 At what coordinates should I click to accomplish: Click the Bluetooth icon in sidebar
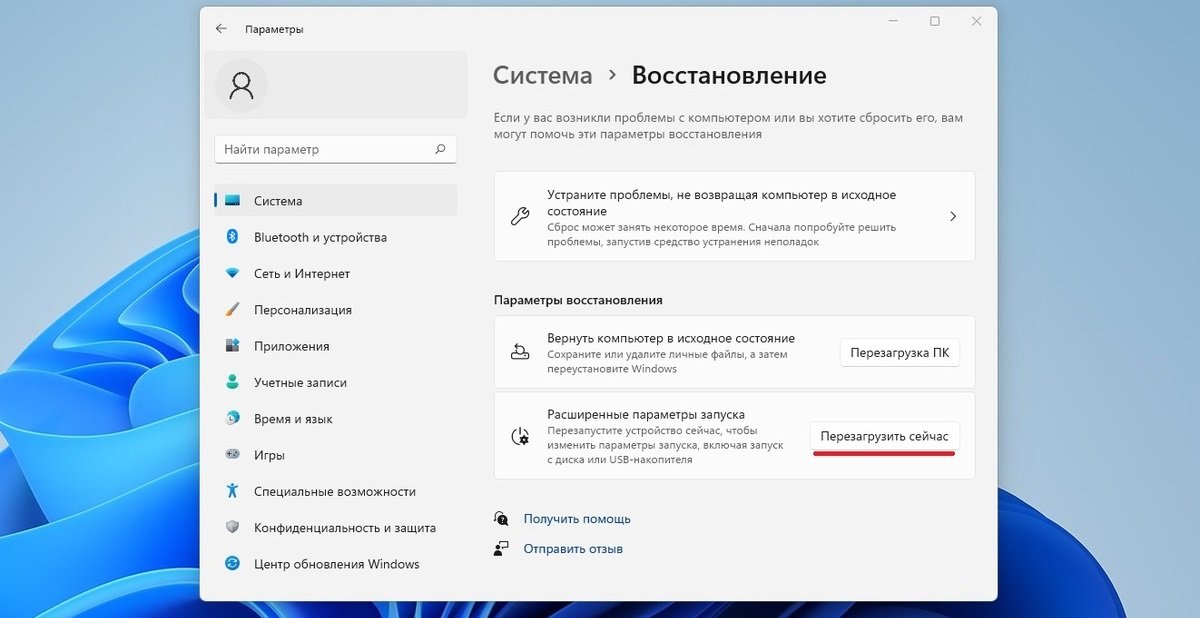pyautogui.click(x=233, y=237)
